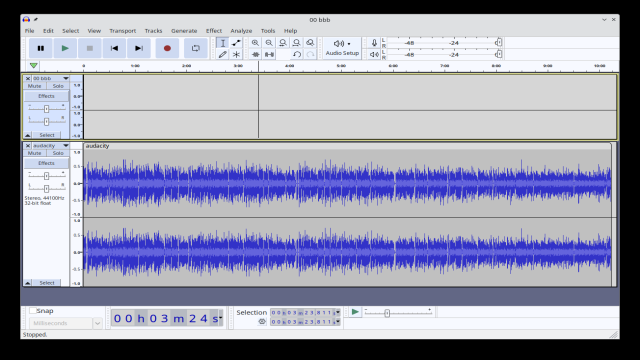Open the Effect menu

click(x=214, y=31)
